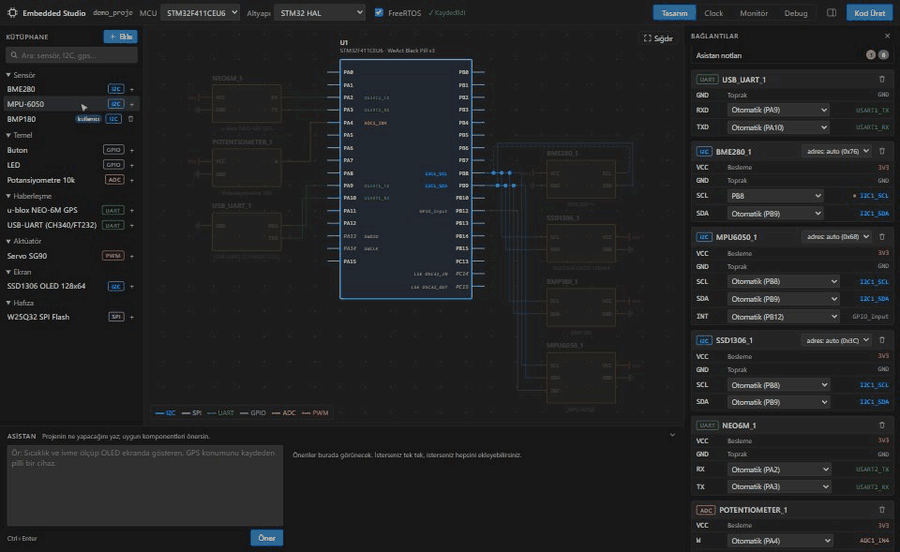Screen dimensions: 900x552
Task: Click Öner suggest button
Action: click(x=267, y=538)
